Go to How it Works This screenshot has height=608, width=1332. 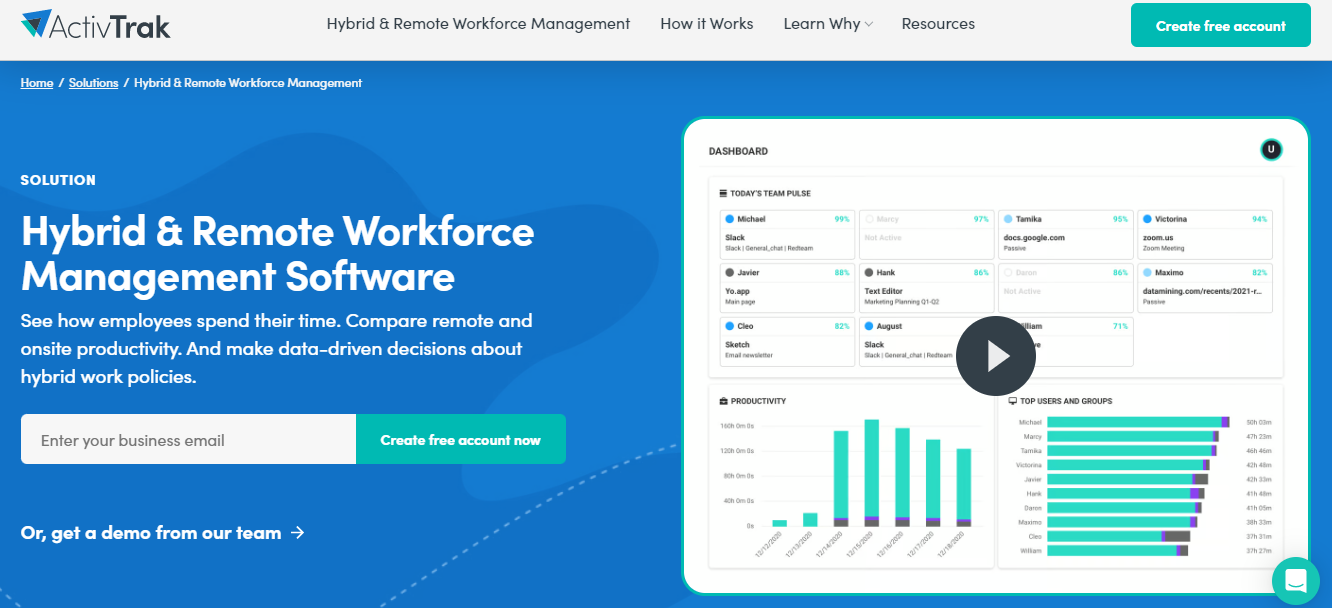[707, 24]
